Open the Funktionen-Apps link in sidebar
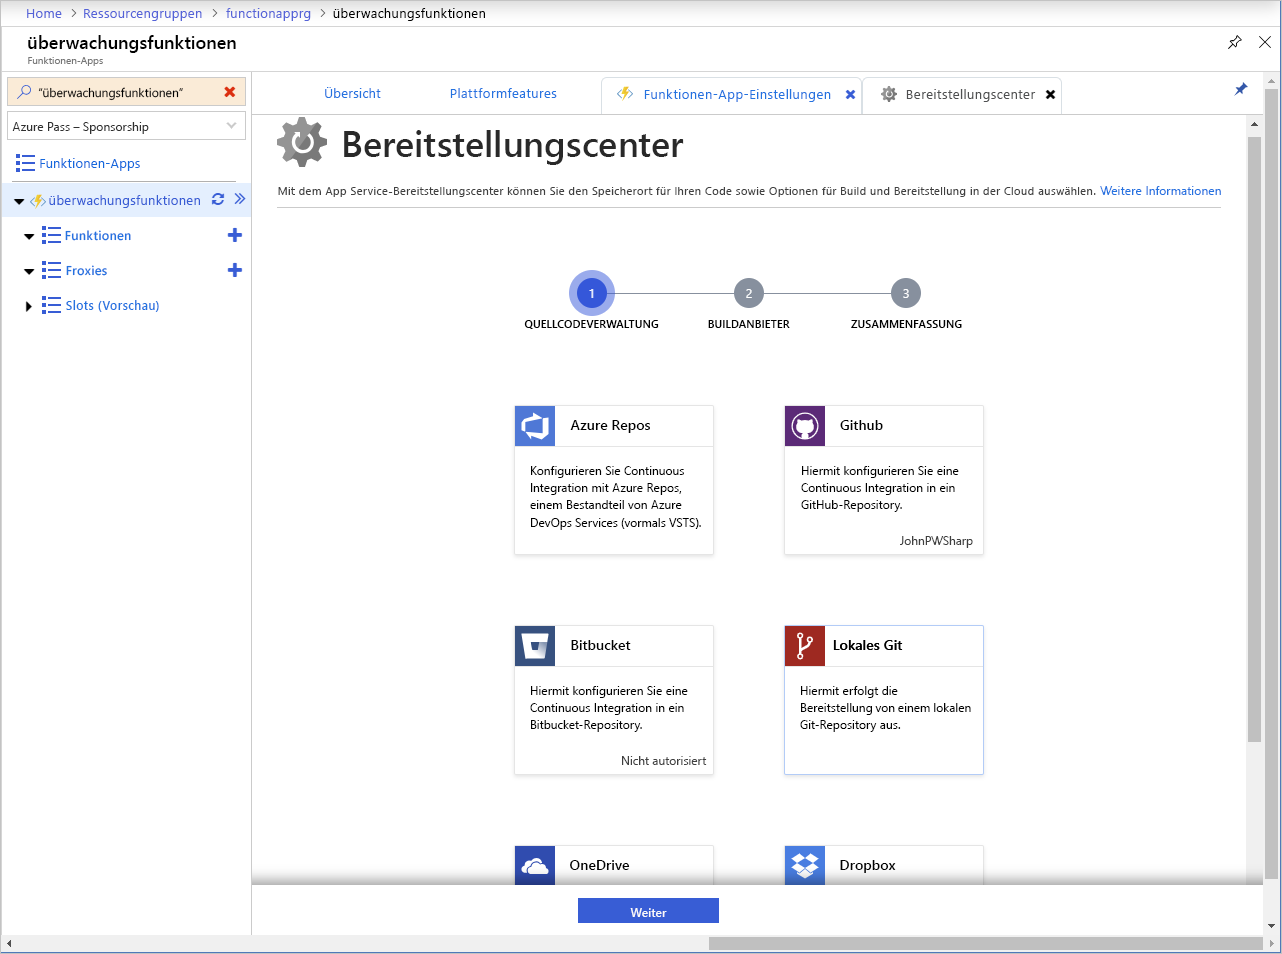This screenshot has width=1282, height=954. tap(90, 163)
